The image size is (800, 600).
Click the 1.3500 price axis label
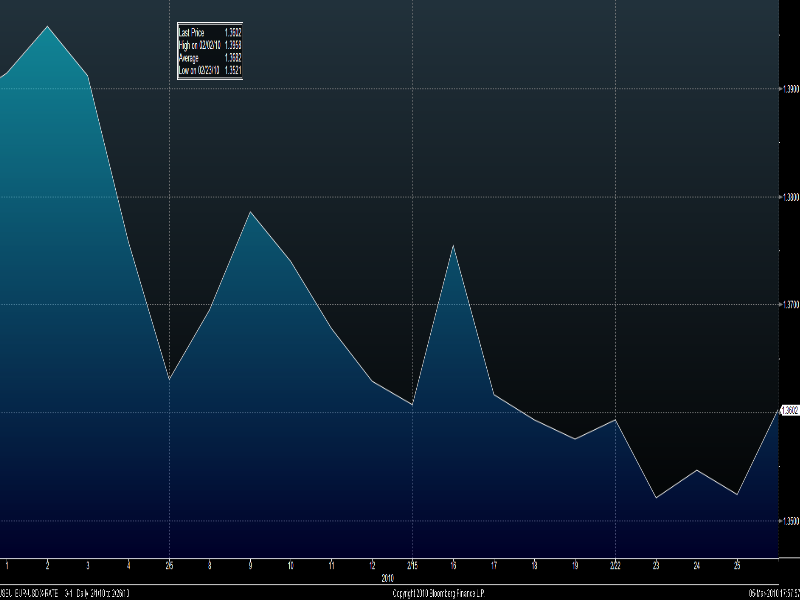click(x=791, y=521)
